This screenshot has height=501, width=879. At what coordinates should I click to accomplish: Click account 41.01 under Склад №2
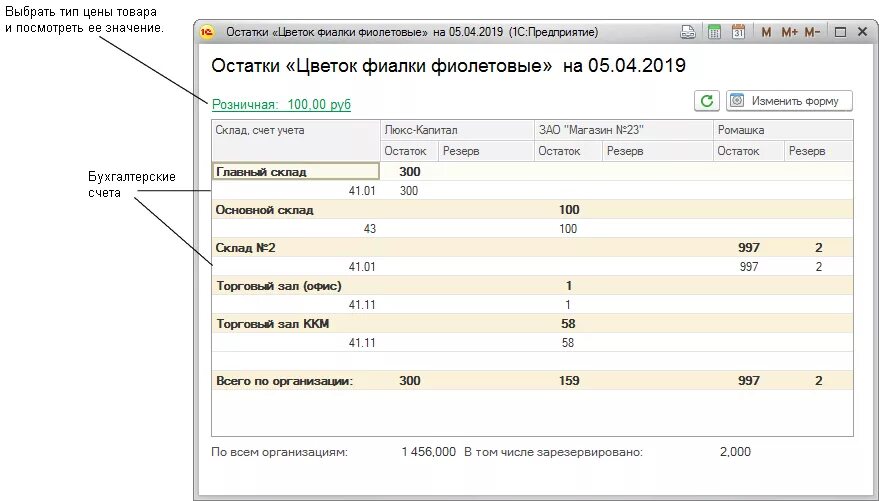362,267
